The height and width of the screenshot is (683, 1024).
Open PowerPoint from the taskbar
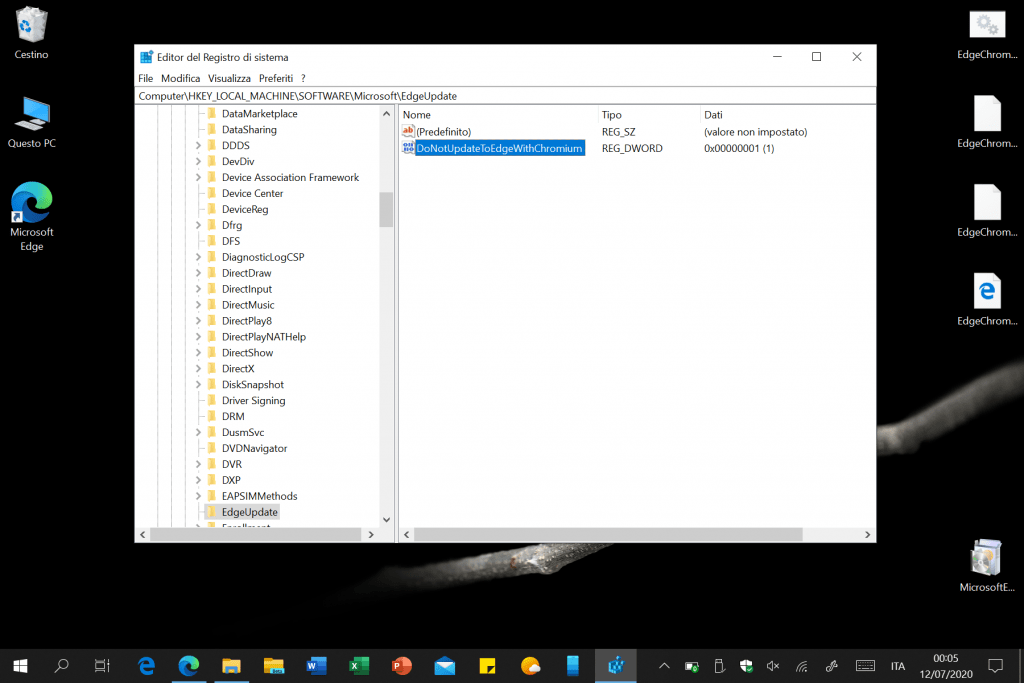402,665
